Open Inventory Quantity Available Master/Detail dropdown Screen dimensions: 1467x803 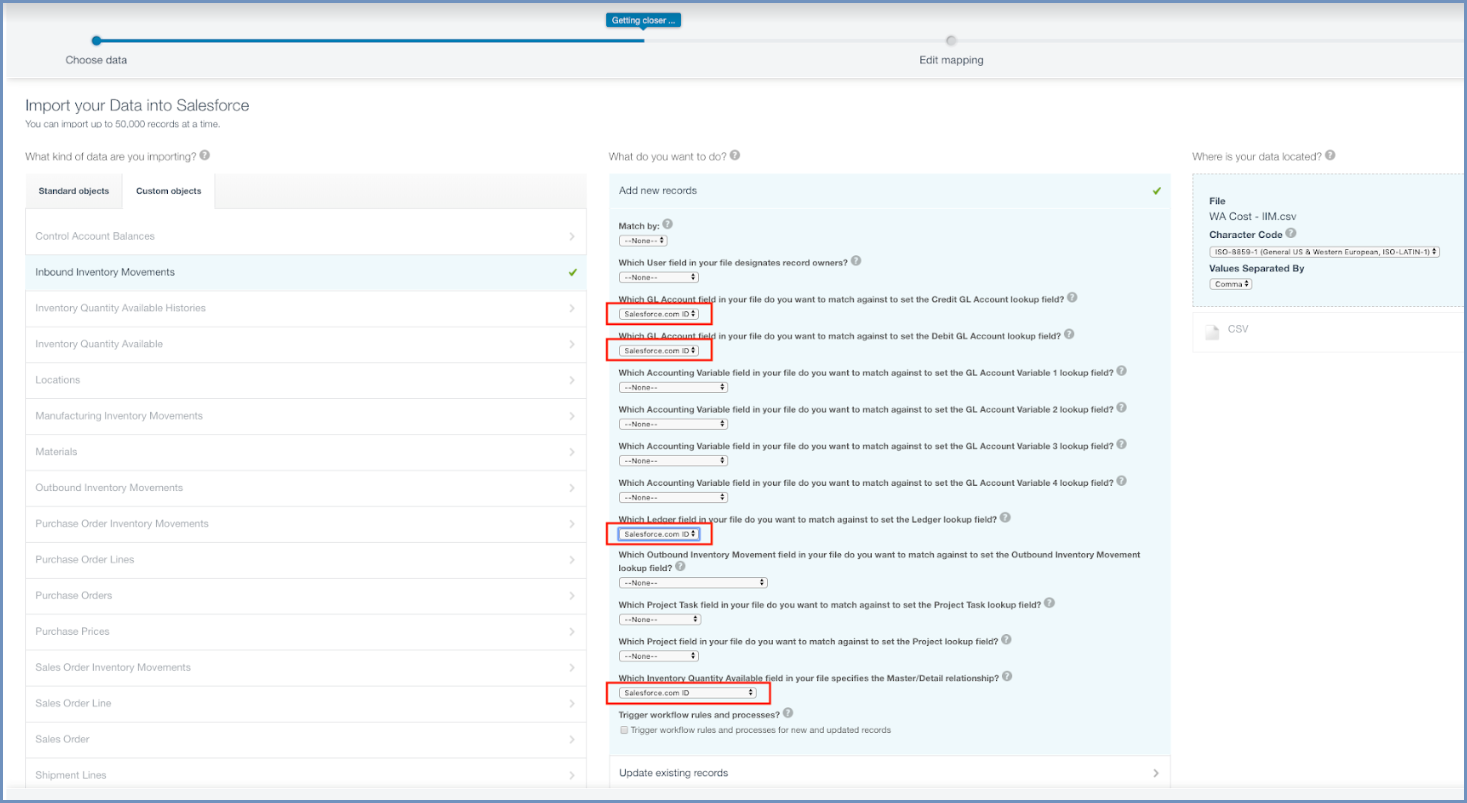tap(687, 693)
